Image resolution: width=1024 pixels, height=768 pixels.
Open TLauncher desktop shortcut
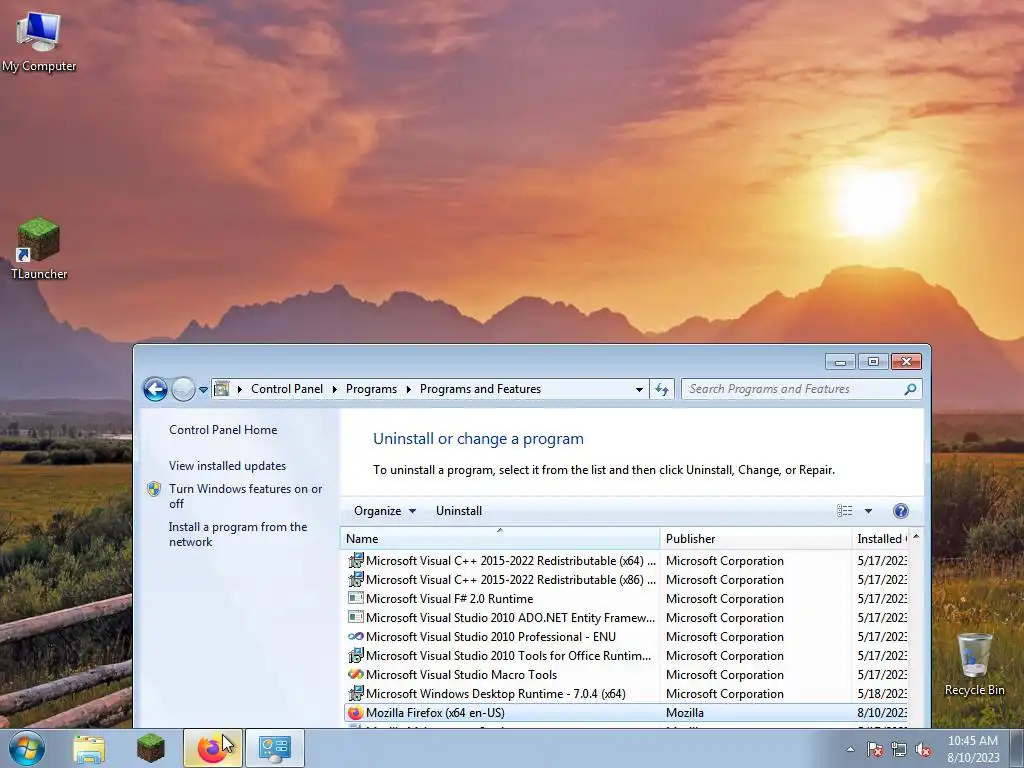point(39,248)
